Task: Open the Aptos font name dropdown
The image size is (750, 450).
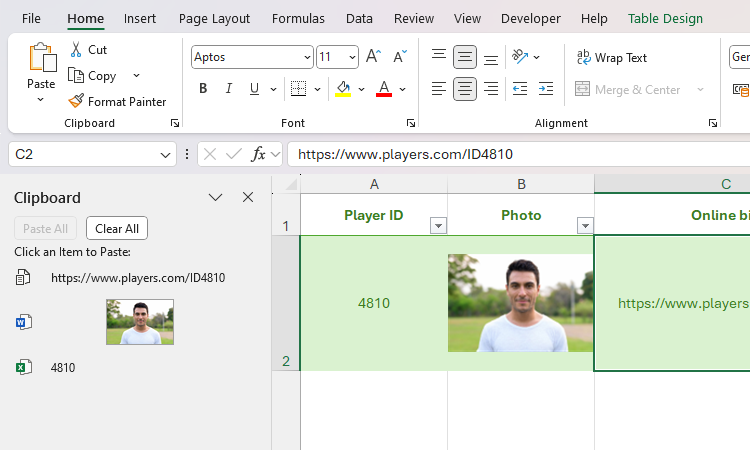Action: (x=307, y=58)
